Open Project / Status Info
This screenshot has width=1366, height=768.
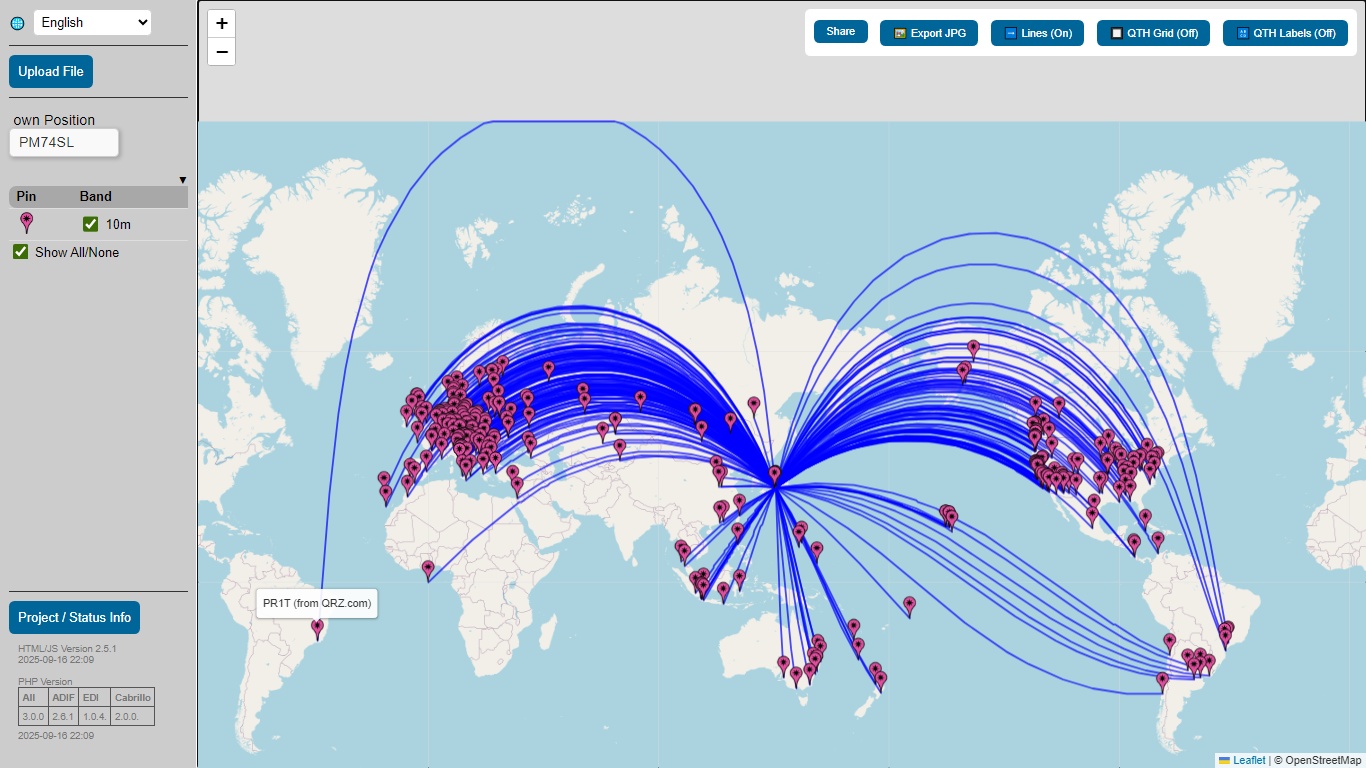(74, 618)
